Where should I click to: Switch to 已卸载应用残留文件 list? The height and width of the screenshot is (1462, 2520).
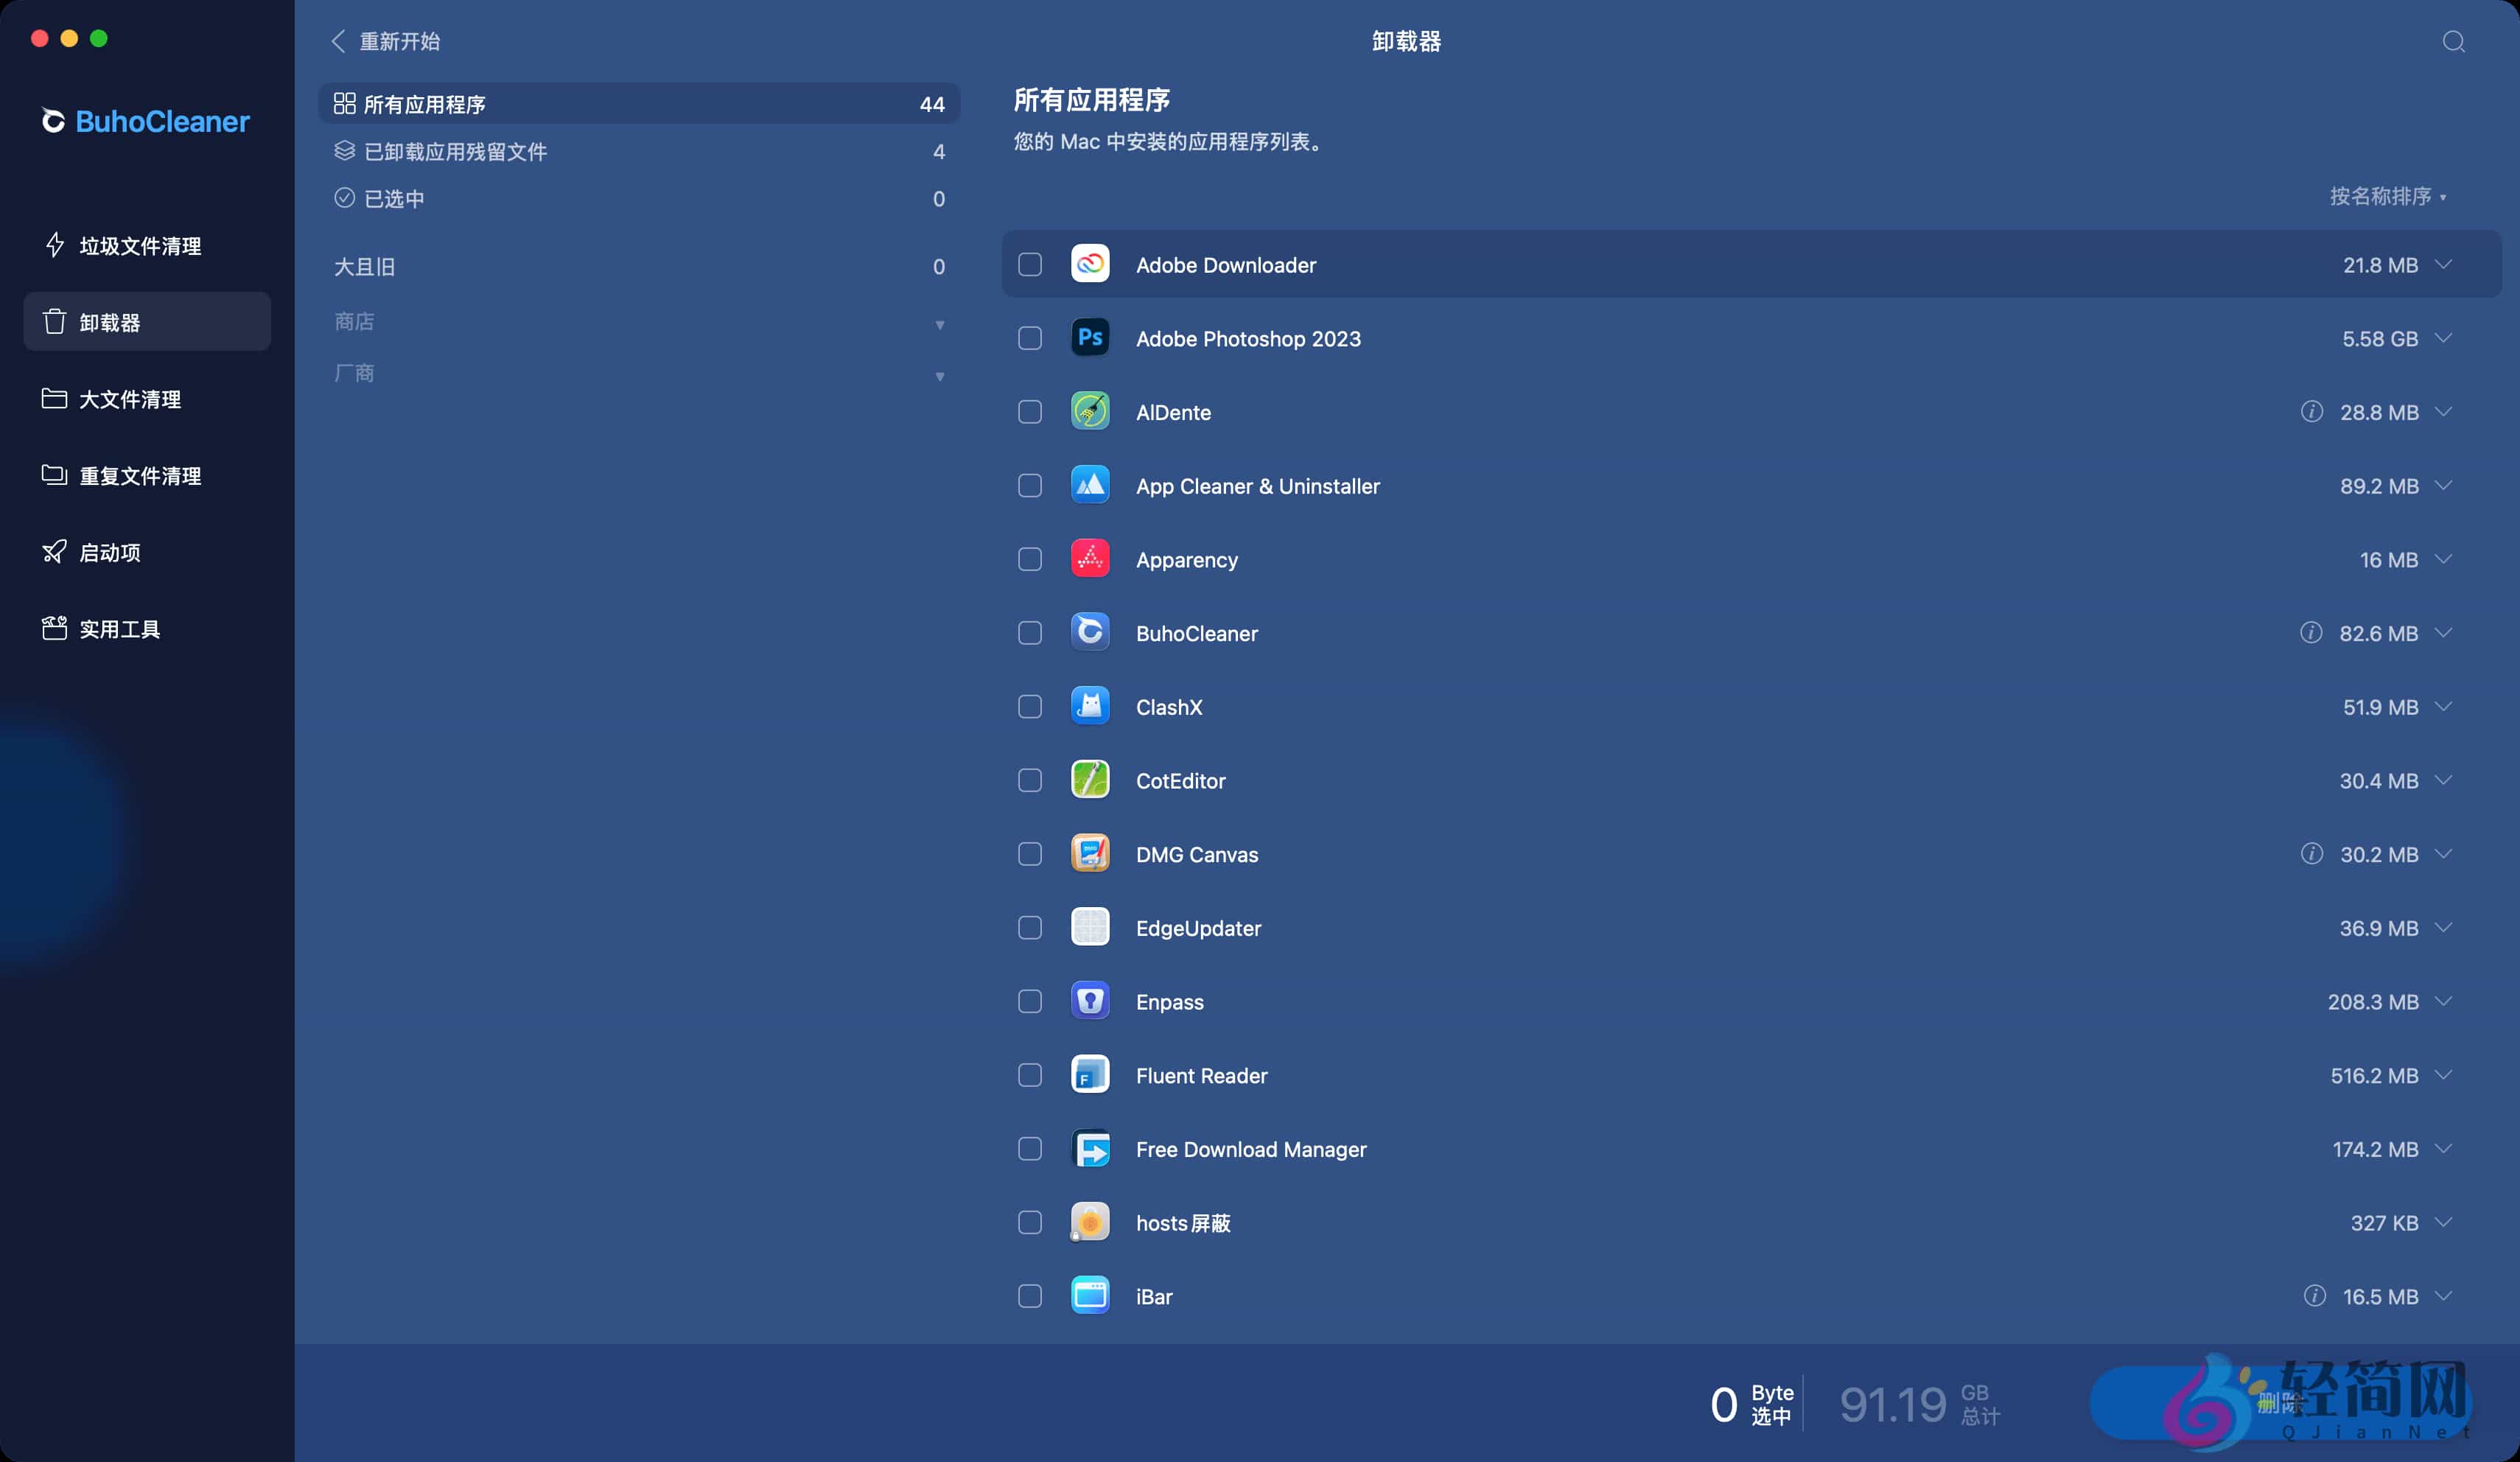pos(455,151)
